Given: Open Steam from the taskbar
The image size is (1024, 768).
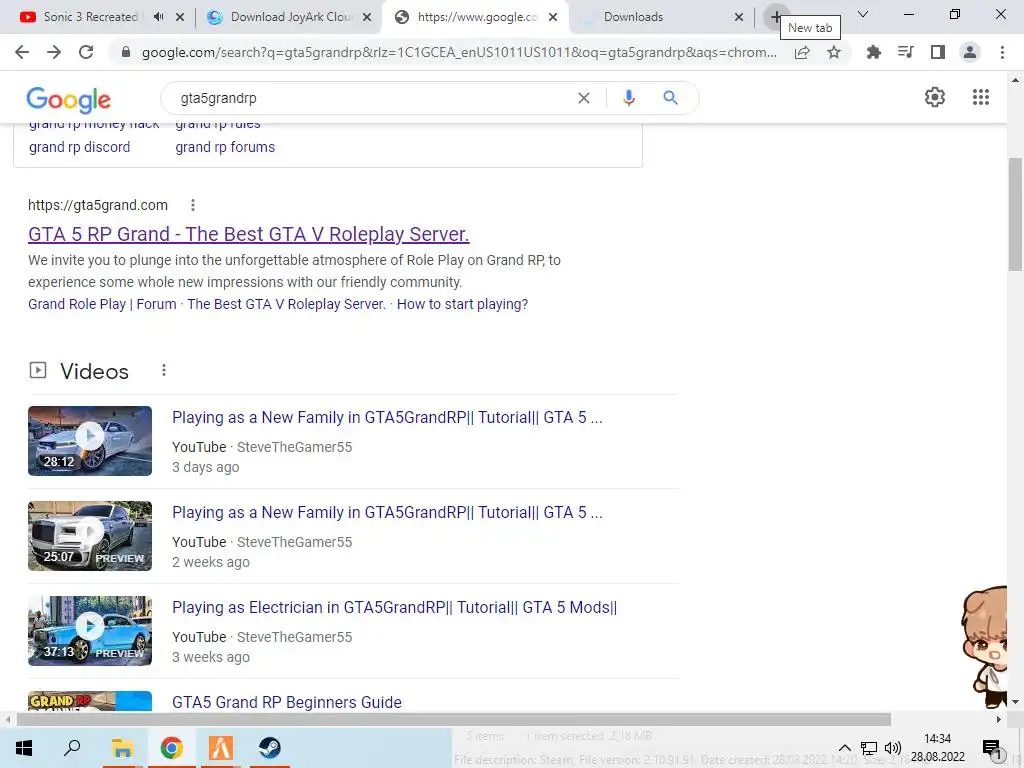Looking at the screenshot, I should 269,748.
